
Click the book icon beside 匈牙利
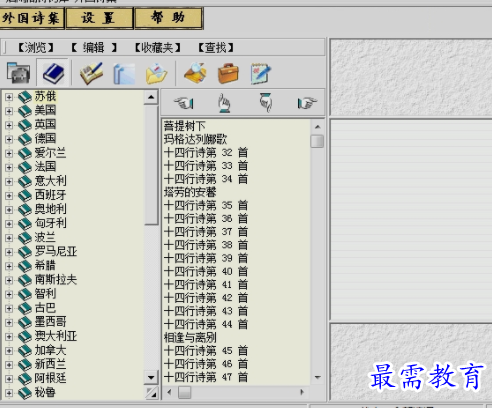click(25, 223)
